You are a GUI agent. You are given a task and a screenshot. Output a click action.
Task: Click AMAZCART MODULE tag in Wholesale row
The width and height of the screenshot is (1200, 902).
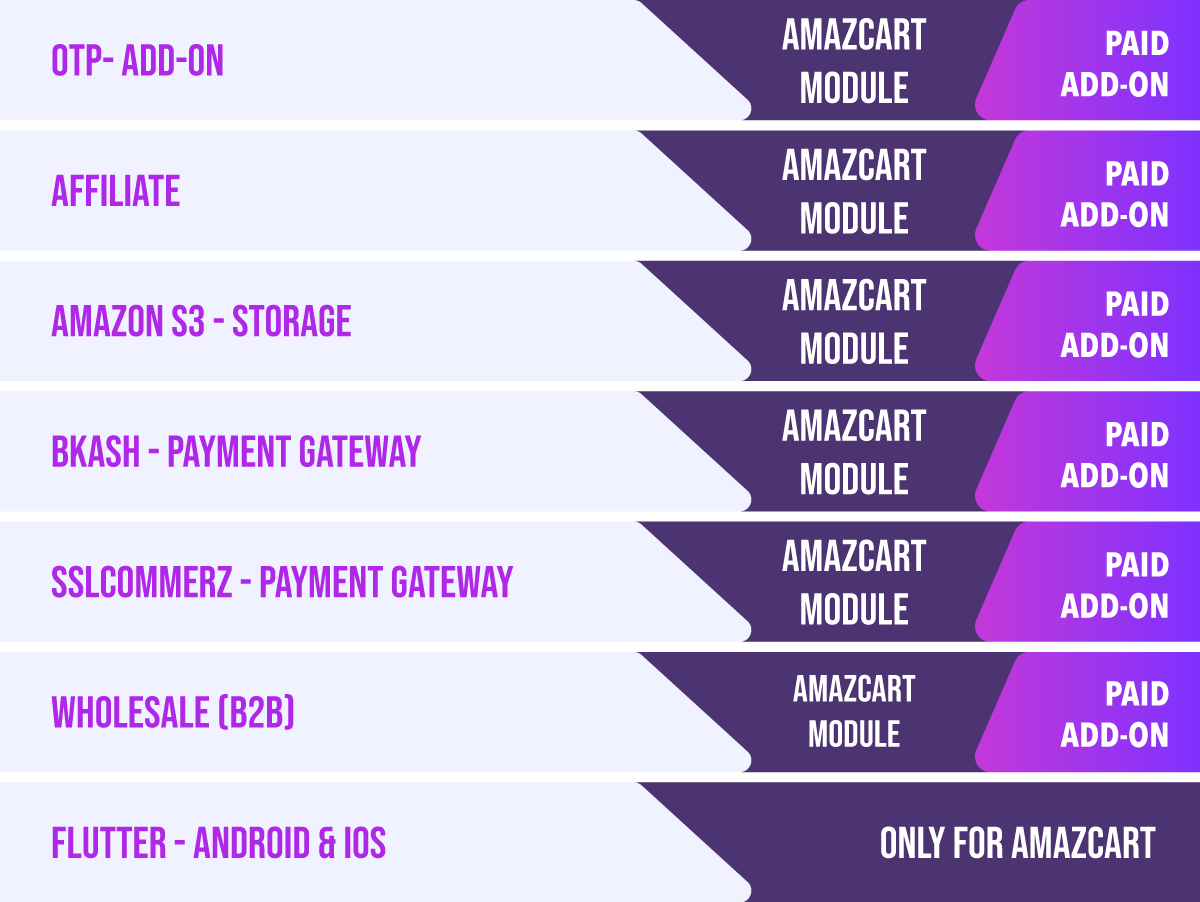click(x=854, y=712)
